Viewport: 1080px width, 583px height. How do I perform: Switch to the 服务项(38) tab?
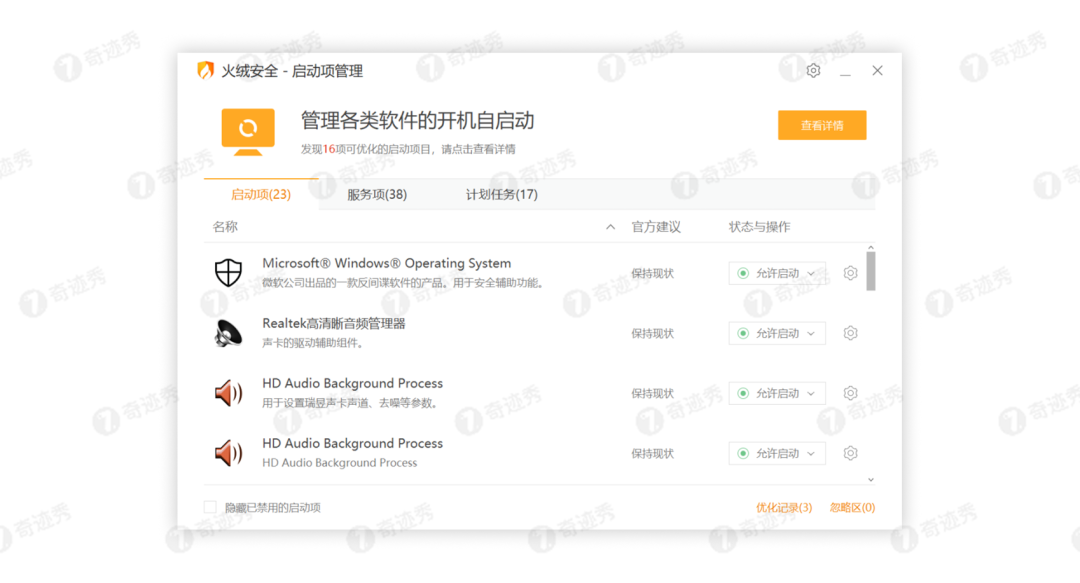pos(377,194)
